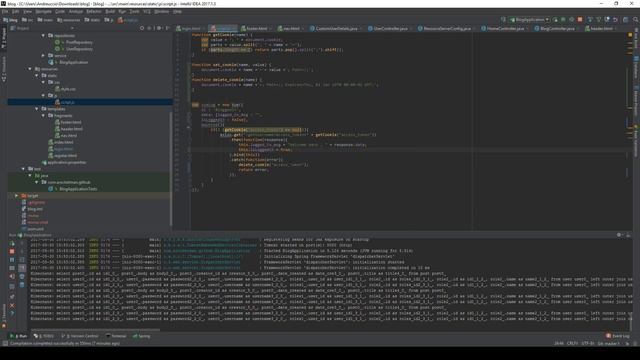Viewport: 640px width, 360px height.
Task: Switch to the UserController.java tab
Action: point(390,29)
